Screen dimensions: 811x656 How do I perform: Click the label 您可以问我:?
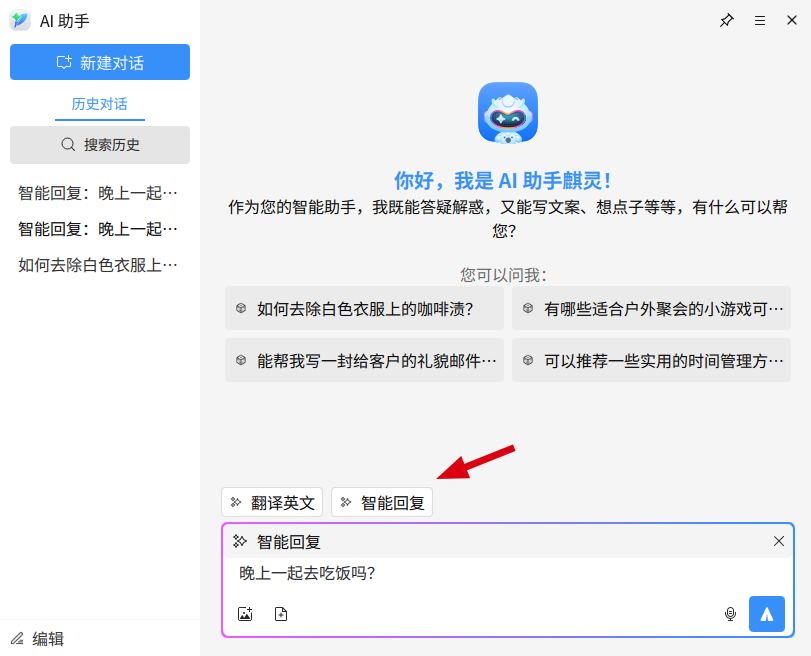[x=503, y=275]
